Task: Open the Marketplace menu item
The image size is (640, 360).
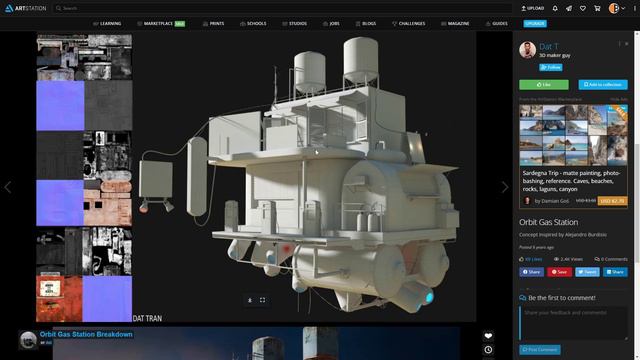Action: point(161,24)
